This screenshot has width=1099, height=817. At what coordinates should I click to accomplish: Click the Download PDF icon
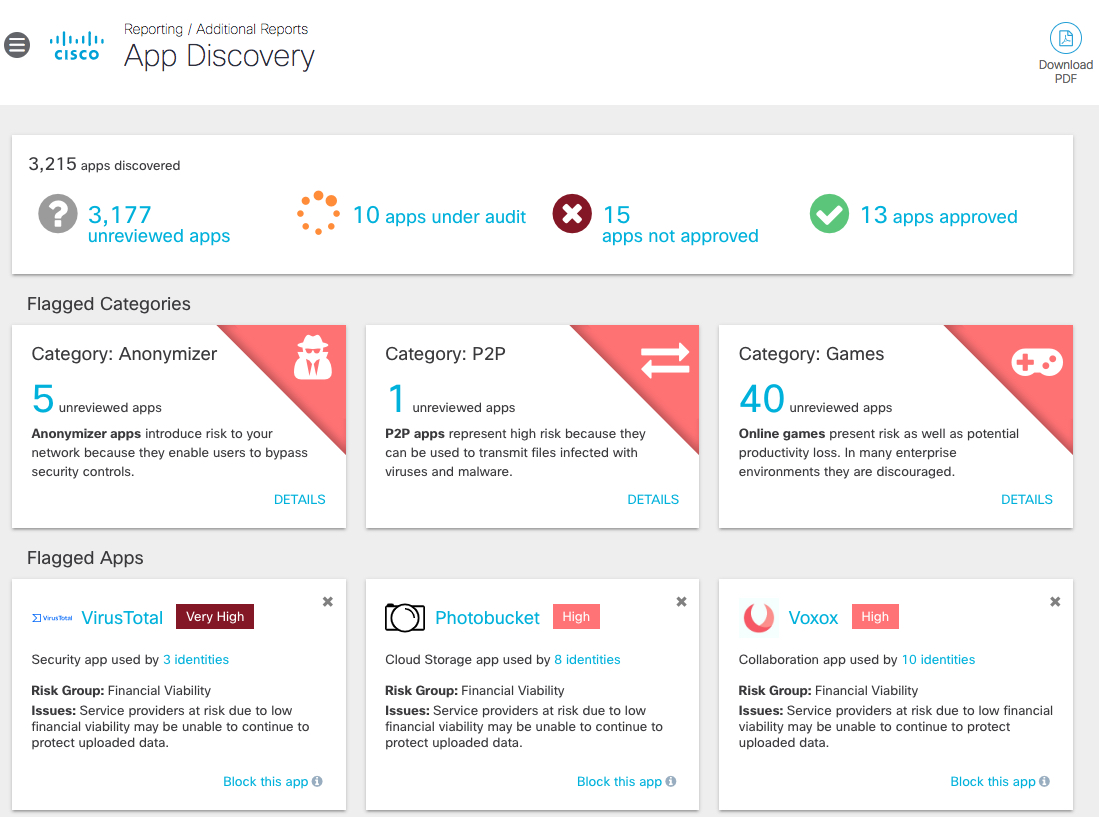(x=1065, y=39)
